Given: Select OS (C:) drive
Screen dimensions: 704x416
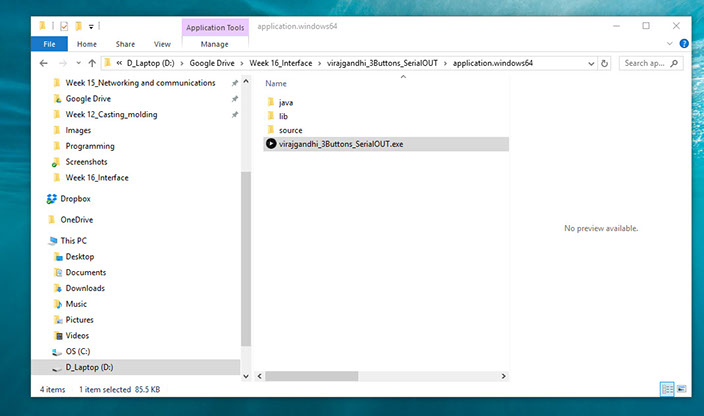Looking at the screenshot, I should pos(77,351).
